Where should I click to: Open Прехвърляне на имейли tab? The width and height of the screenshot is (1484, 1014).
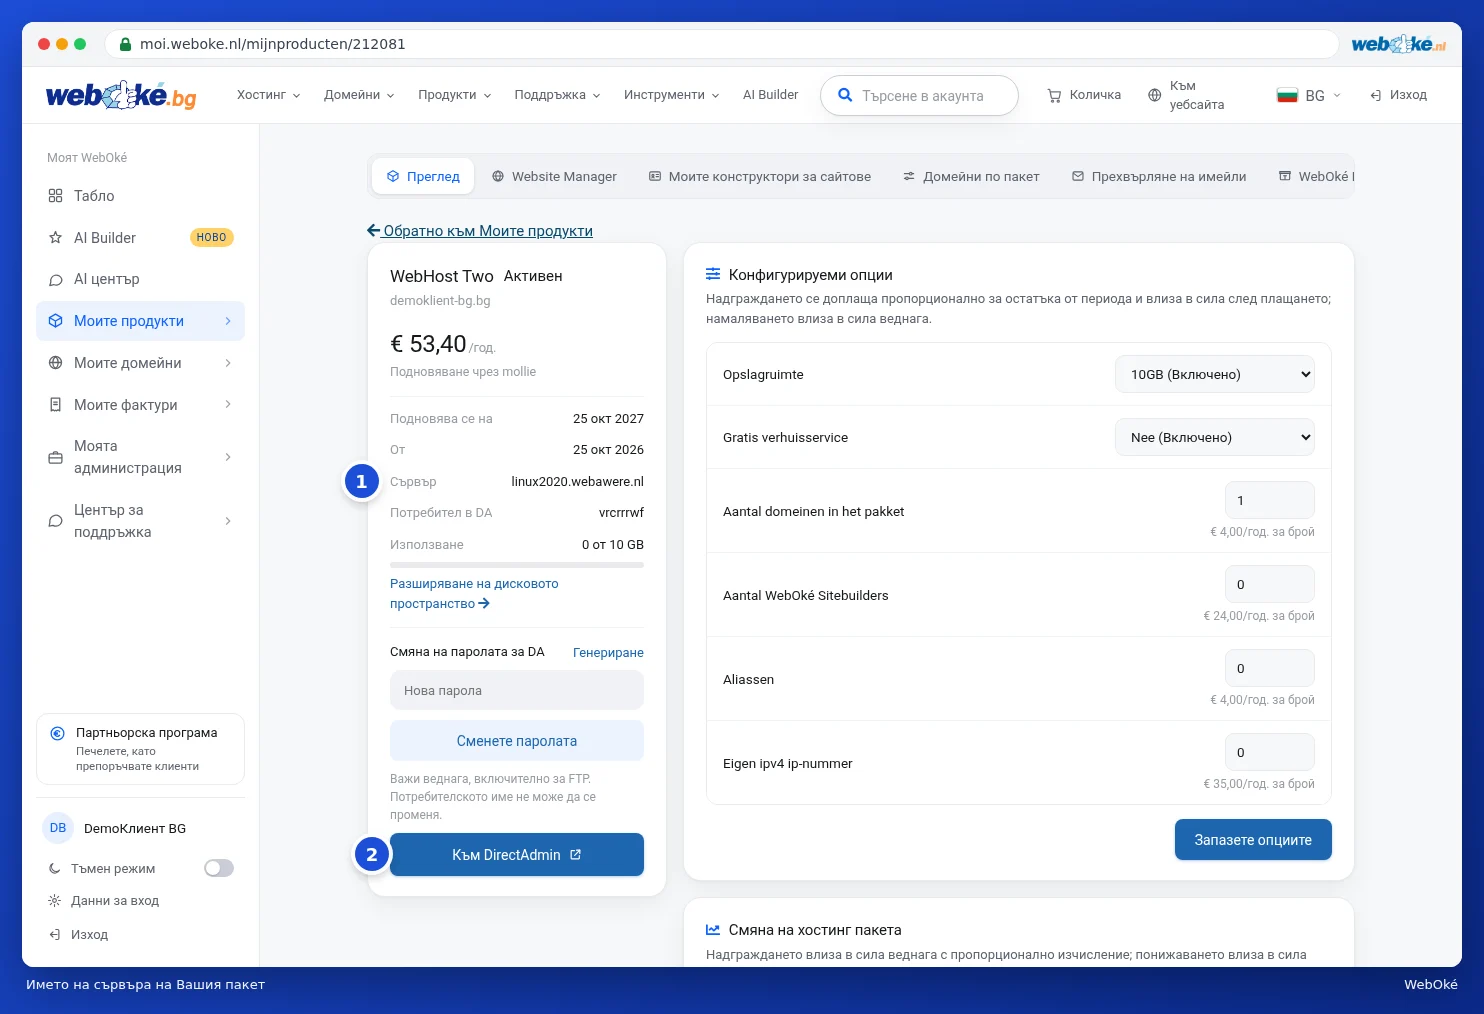point(1159,176)
